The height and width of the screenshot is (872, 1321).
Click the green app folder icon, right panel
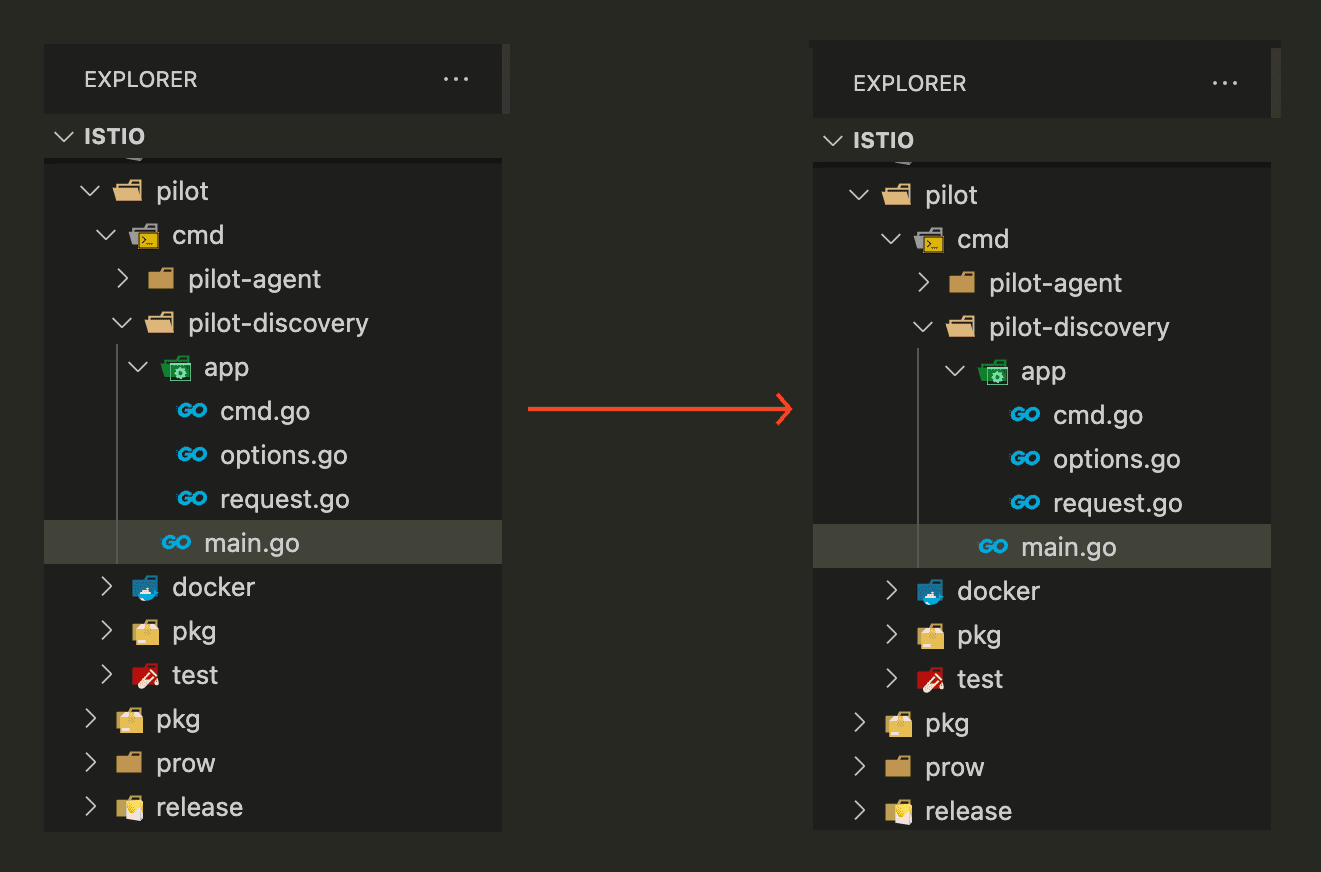pyautogui.click(x=993, y=372)
